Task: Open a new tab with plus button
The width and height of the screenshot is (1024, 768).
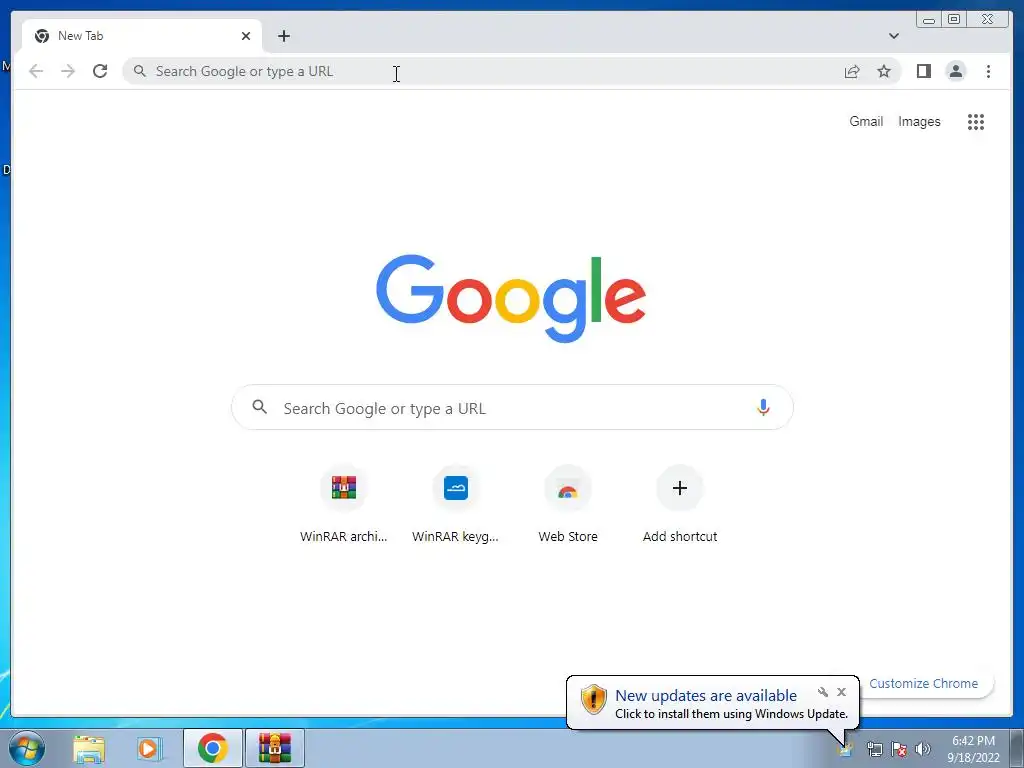Action: 283,36
